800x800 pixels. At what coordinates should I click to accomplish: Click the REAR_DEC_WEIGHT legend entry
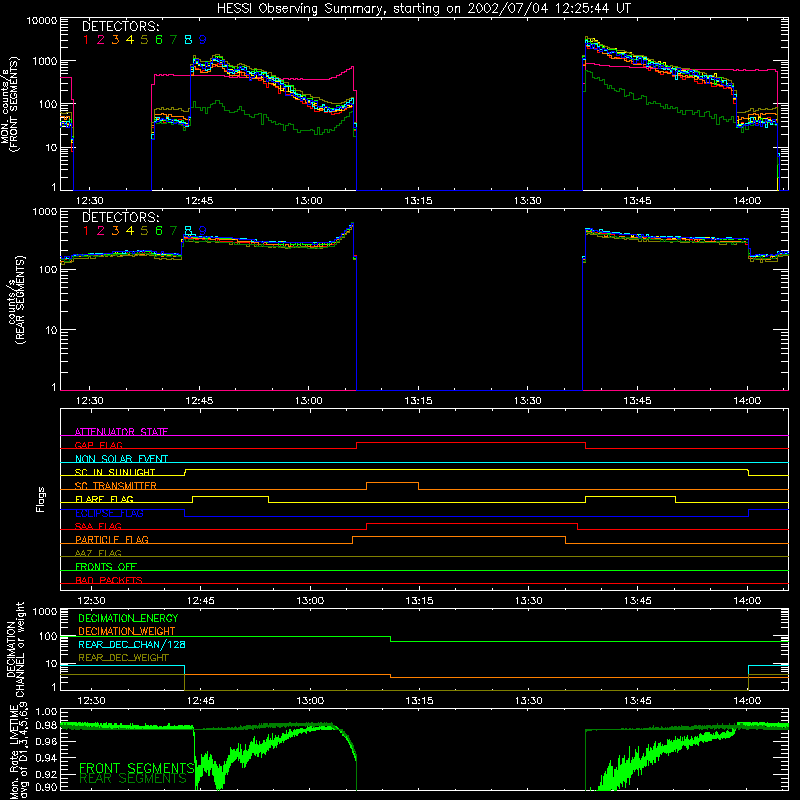pyautogui.click(x=123, y=658)
